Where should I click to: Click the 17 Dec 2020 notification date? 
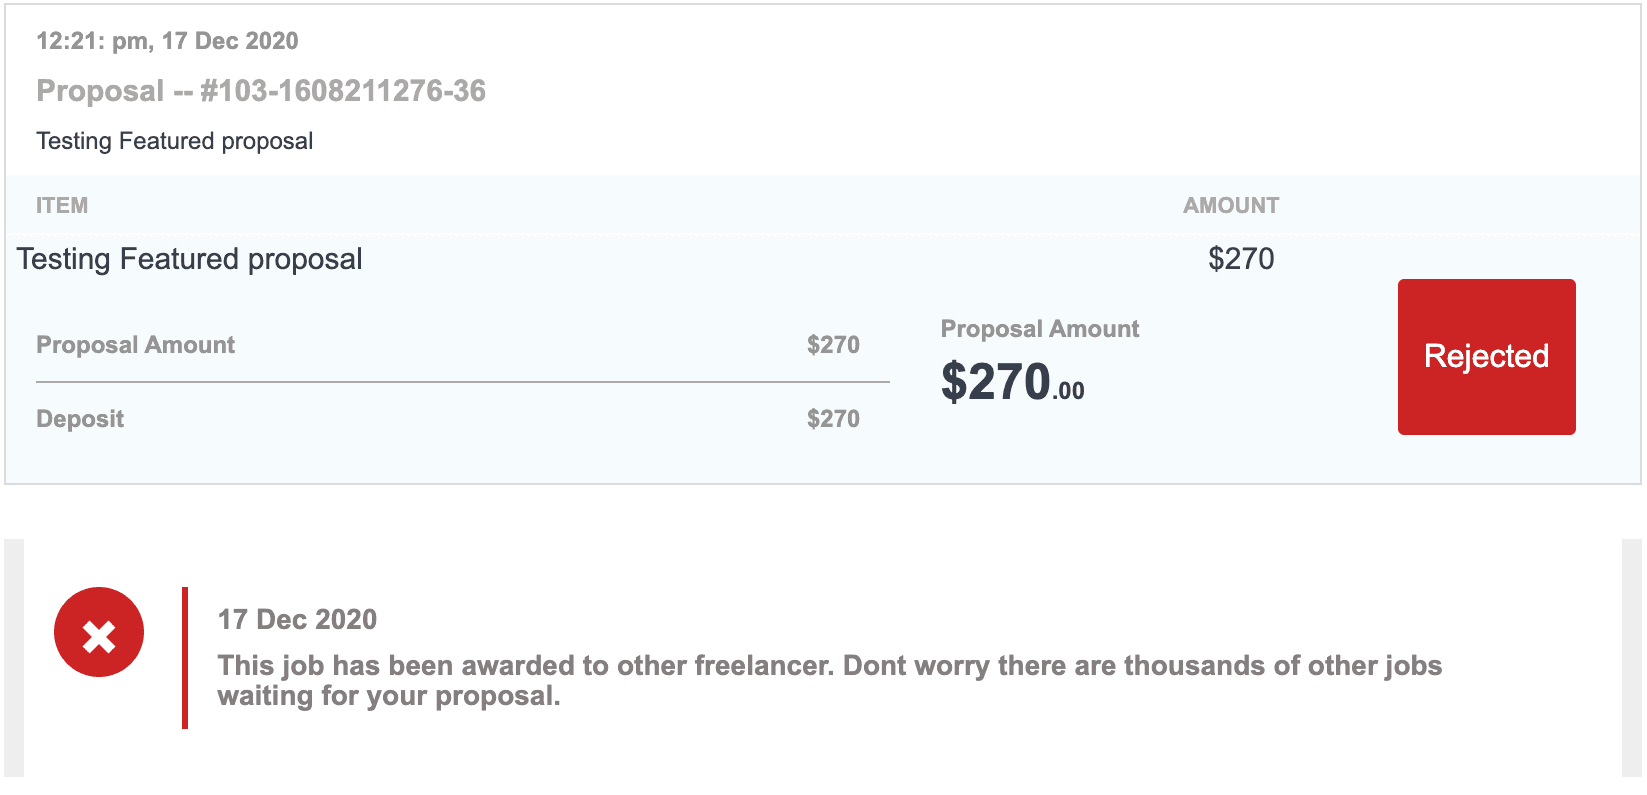point(297,620)
